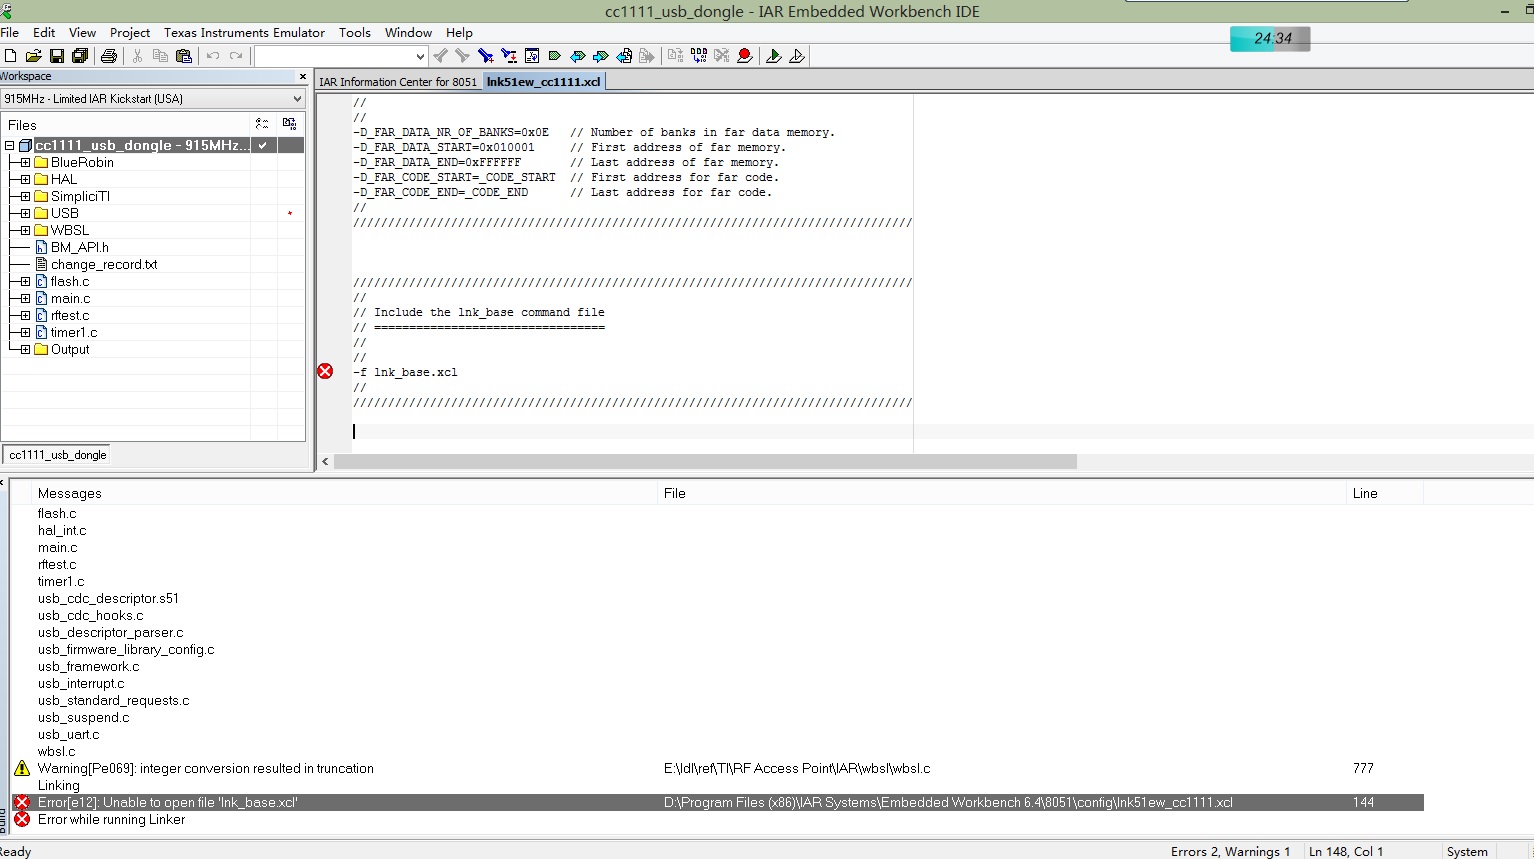
Task: Click the File column header in build log
Action: [1003, 493]
